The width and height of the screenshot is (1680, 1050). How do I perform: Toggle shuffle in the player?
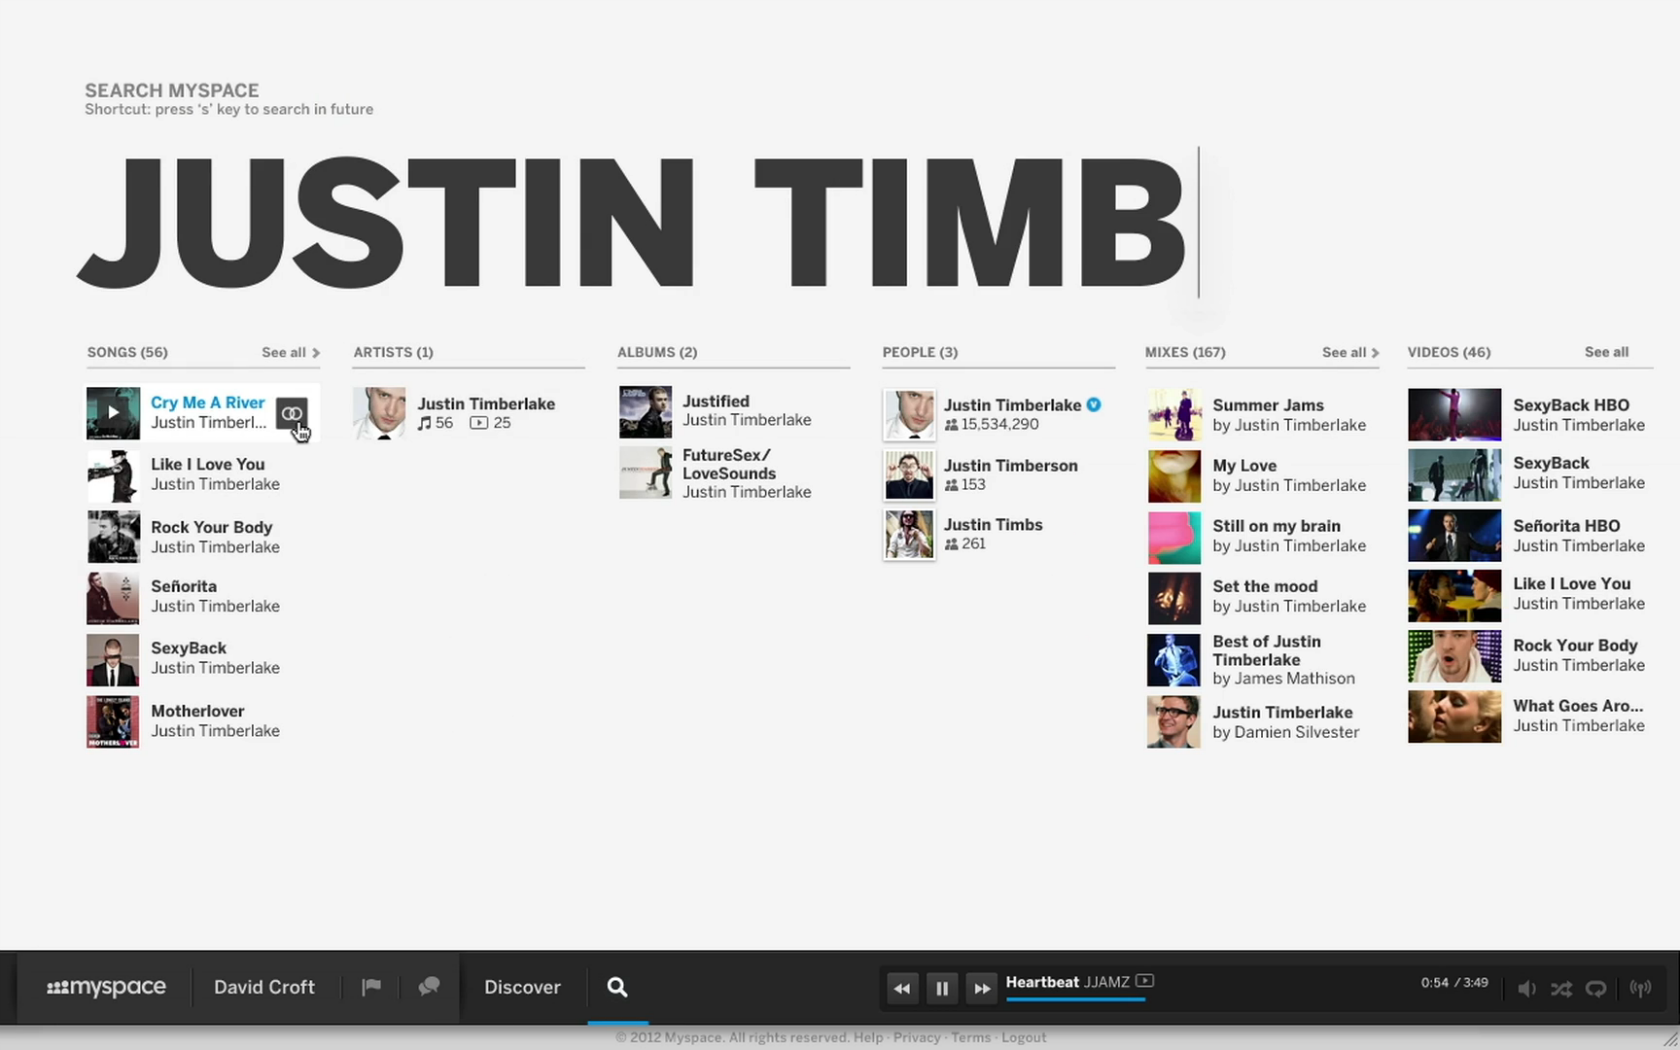coord(1561,988)
